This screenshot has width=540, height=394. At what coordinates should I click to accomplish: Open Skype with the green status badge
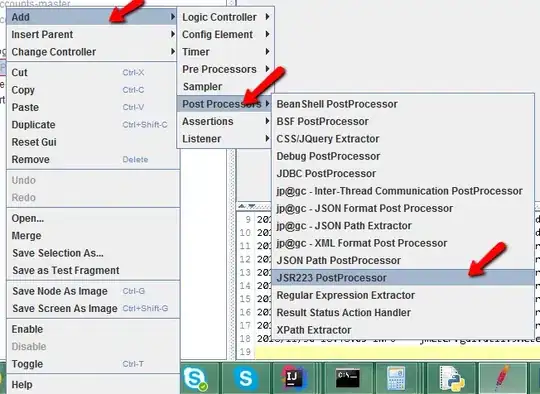point(195,378)
